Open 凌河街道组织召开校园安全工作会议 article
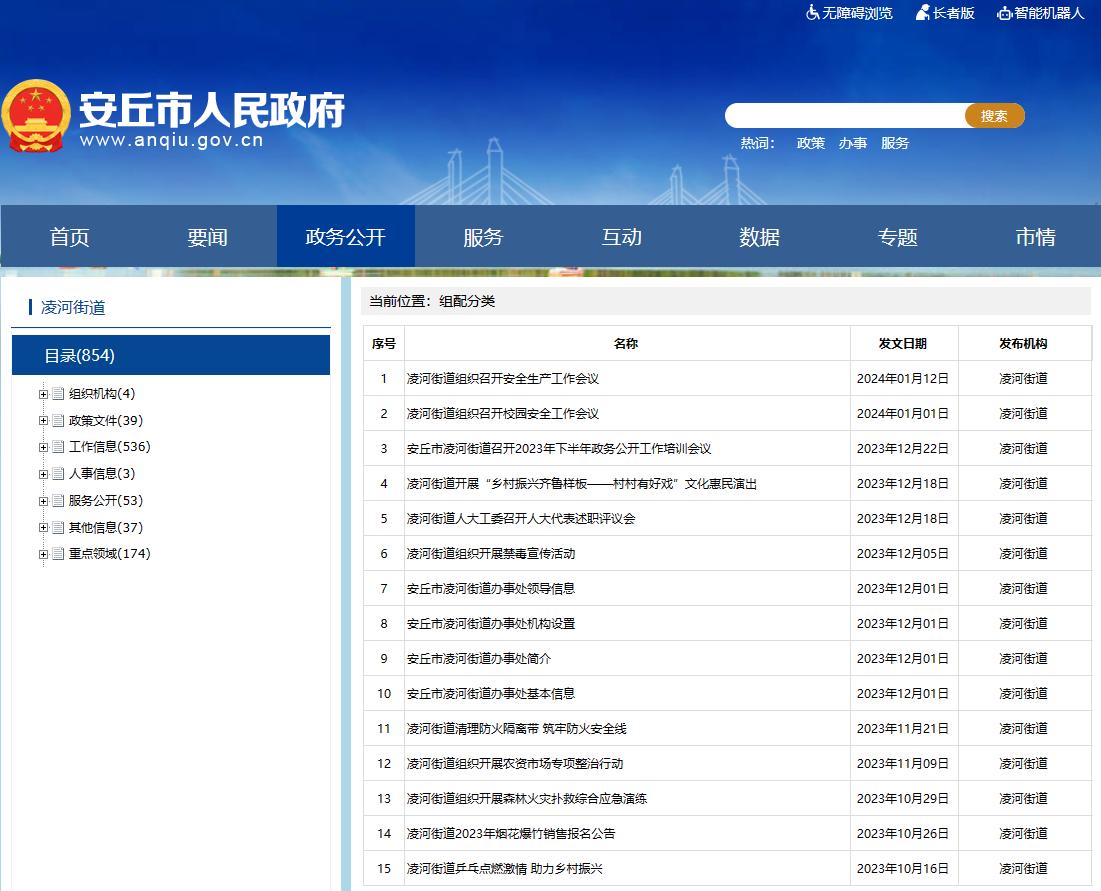 tap(503, 414)
